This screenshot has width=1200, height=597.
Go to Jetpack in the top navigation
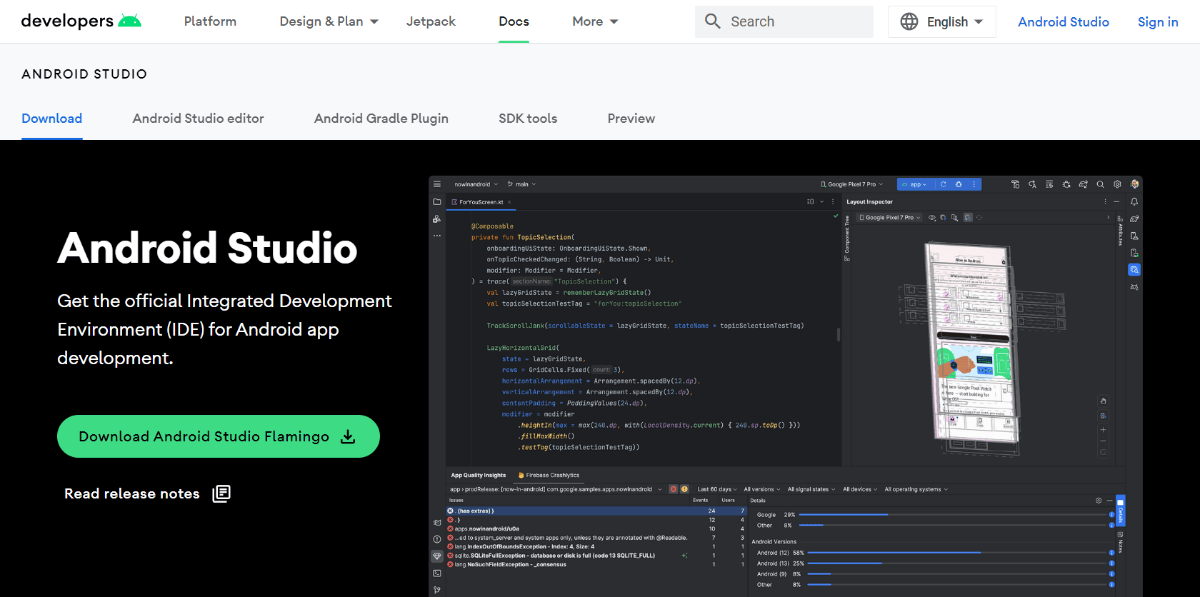pos(430,21)
